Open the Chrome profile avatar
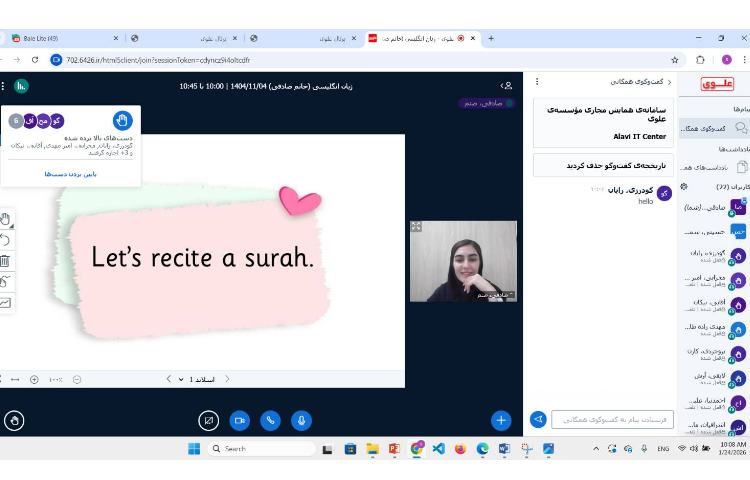Screen dimensions: 750x480 click(x=727, y=60)
